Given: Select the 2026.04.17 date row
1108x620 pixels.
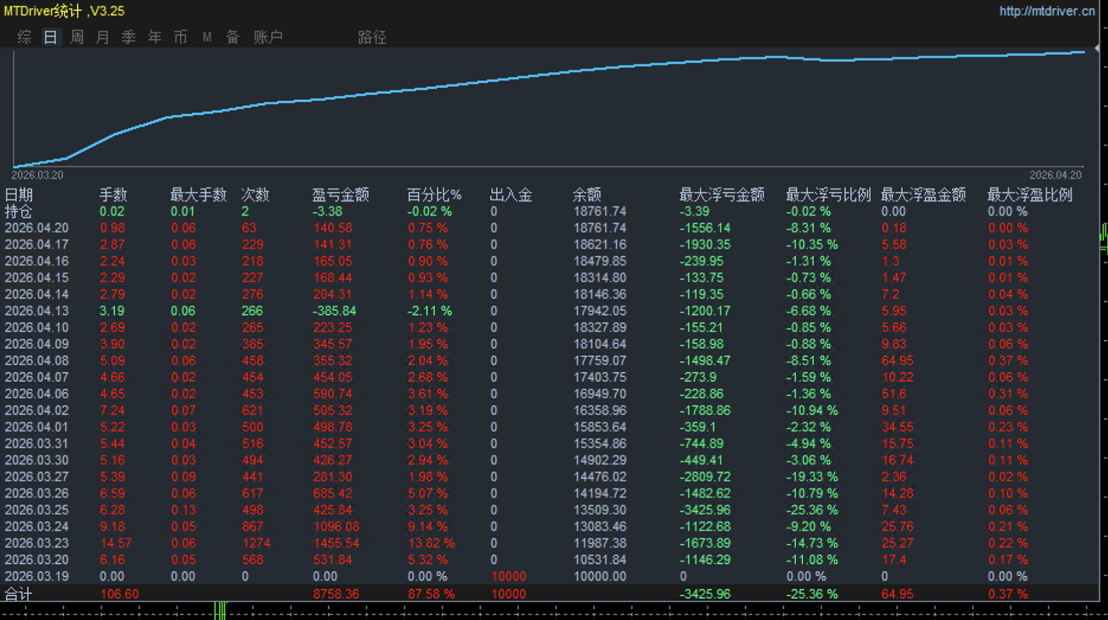Looking at the screenshot, I should click(x=37, y=245).
